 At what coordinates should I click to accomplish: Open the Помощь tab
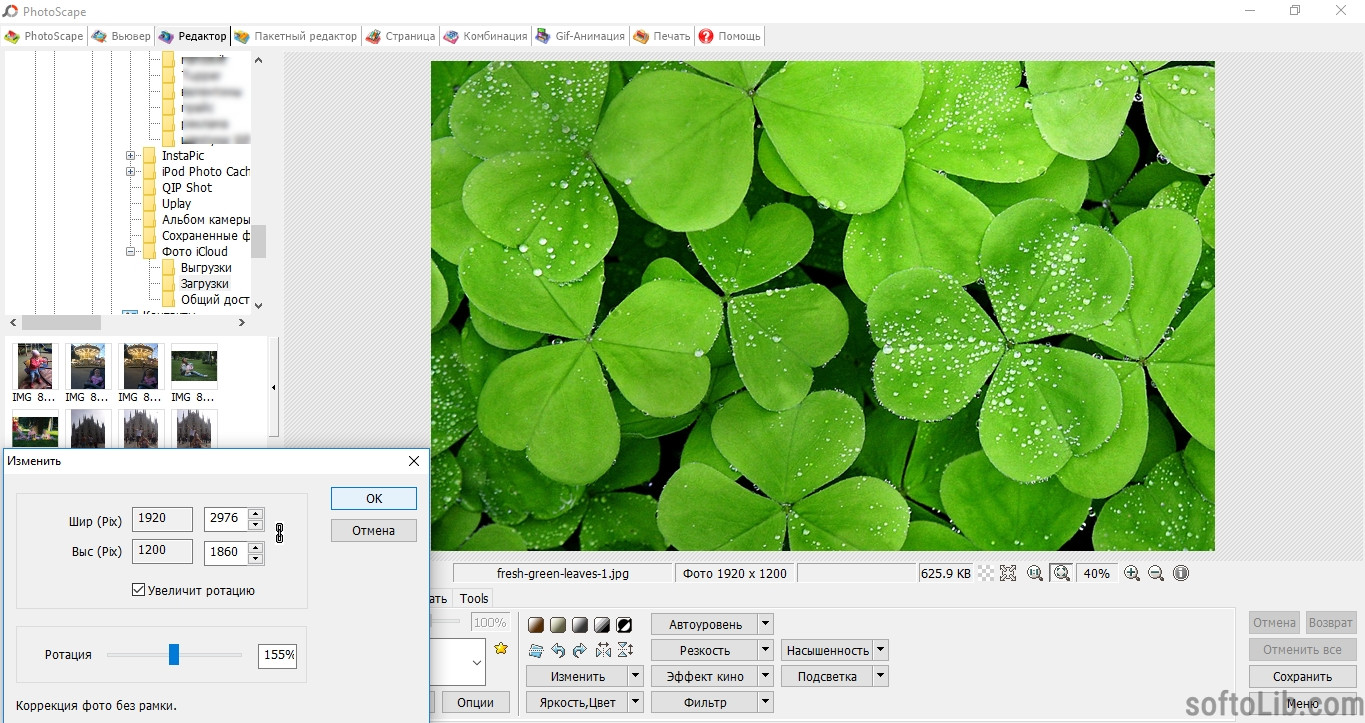click(x=729, y=36)
